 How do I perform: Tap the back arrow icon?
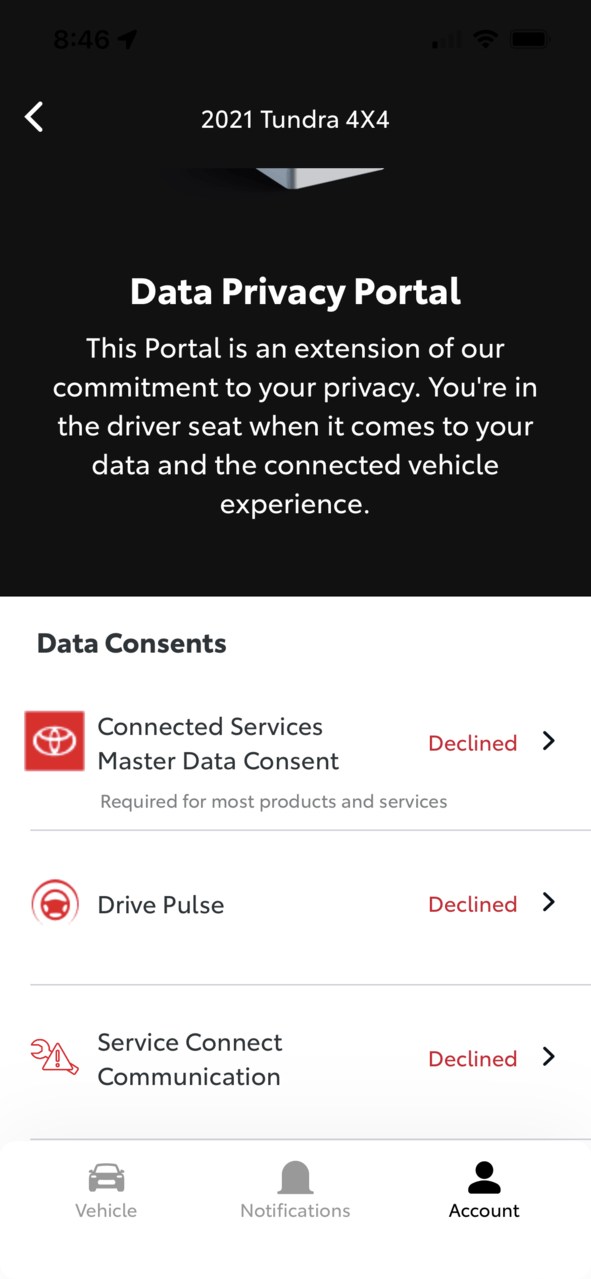(35, 117)
